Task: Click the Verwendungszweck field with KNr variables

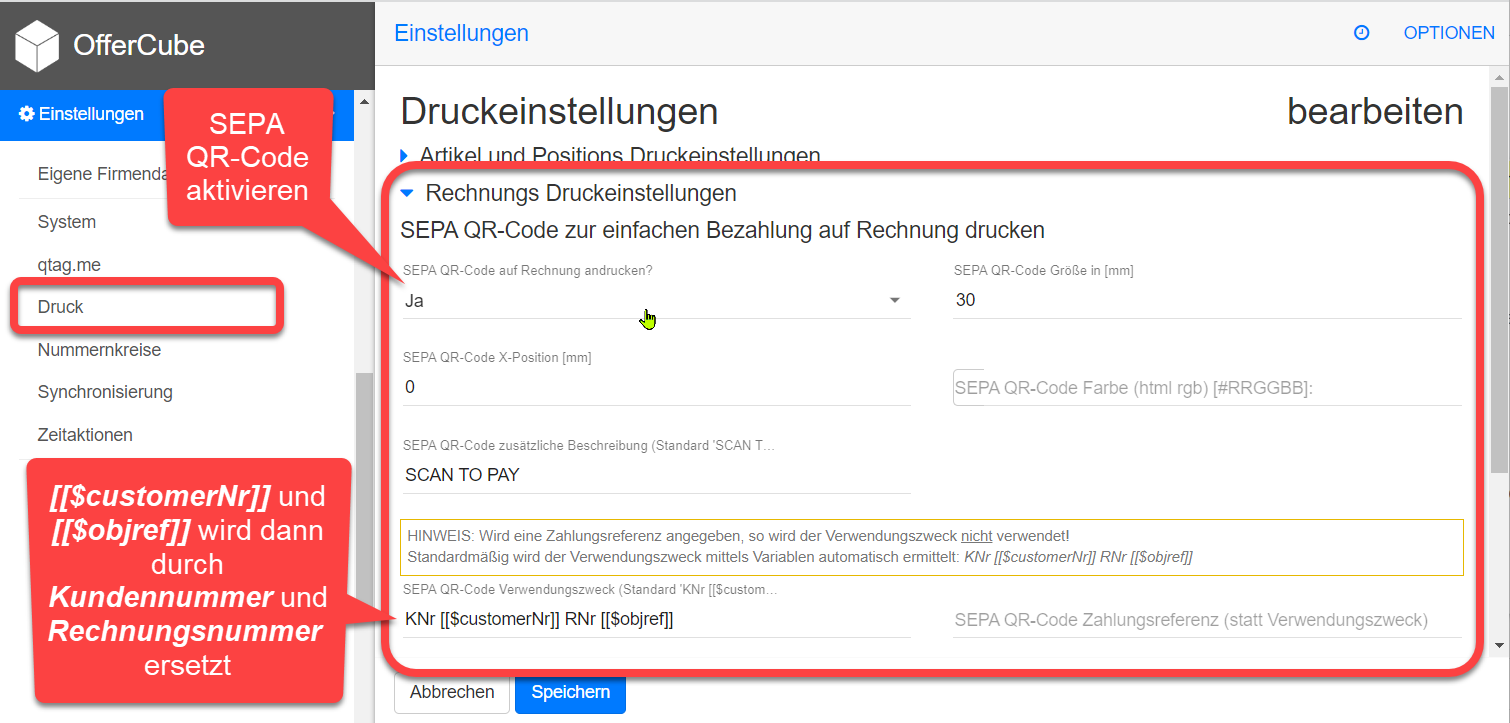Action: point(656,619)
